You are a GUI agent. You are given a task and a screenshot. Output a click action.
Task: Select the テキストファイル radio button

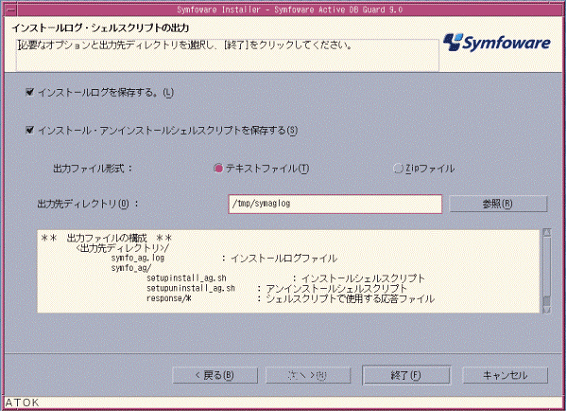pyautogui.click(x=218, y=168)
